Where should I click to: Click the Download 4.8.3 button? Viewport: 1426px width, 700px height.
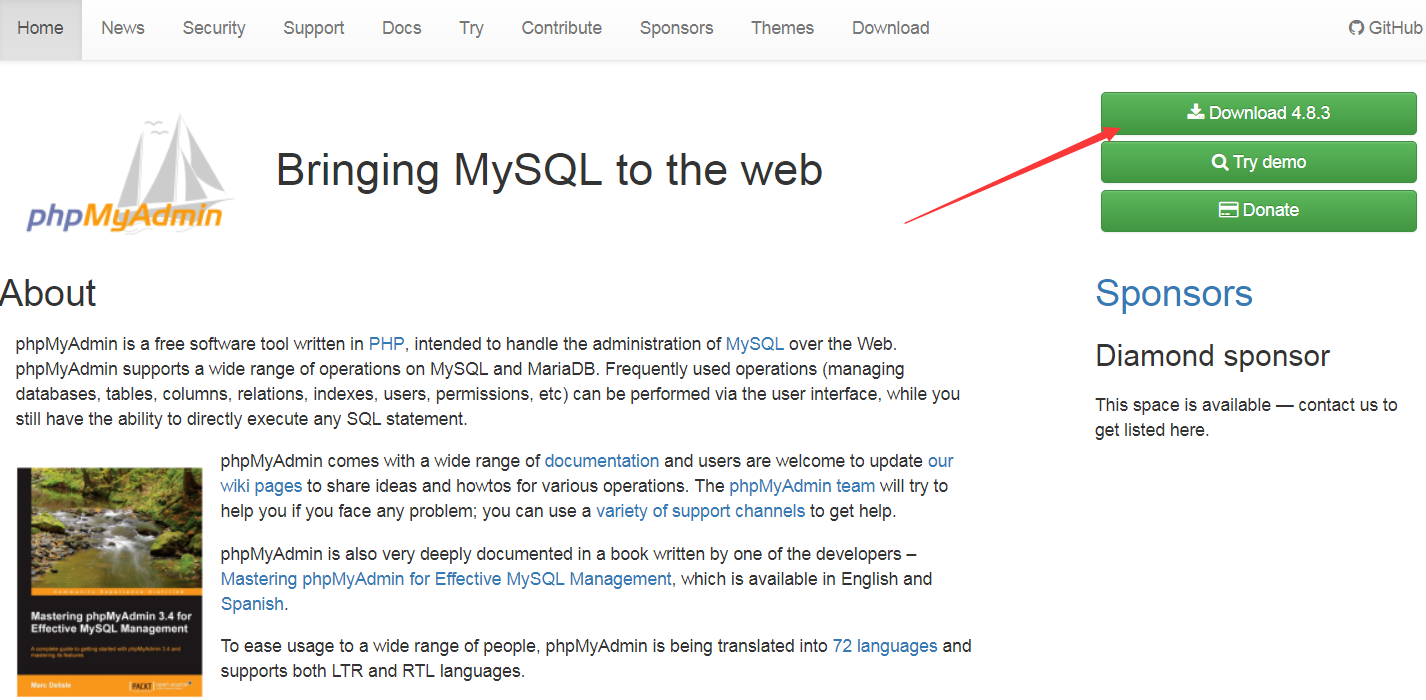click(x=1259, y=113)
